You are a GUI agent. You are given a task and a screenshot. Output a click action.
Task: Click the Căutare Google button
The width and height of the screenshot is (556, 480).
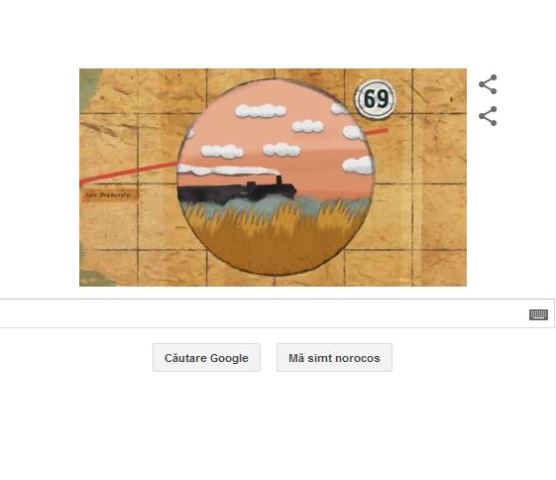207,358
